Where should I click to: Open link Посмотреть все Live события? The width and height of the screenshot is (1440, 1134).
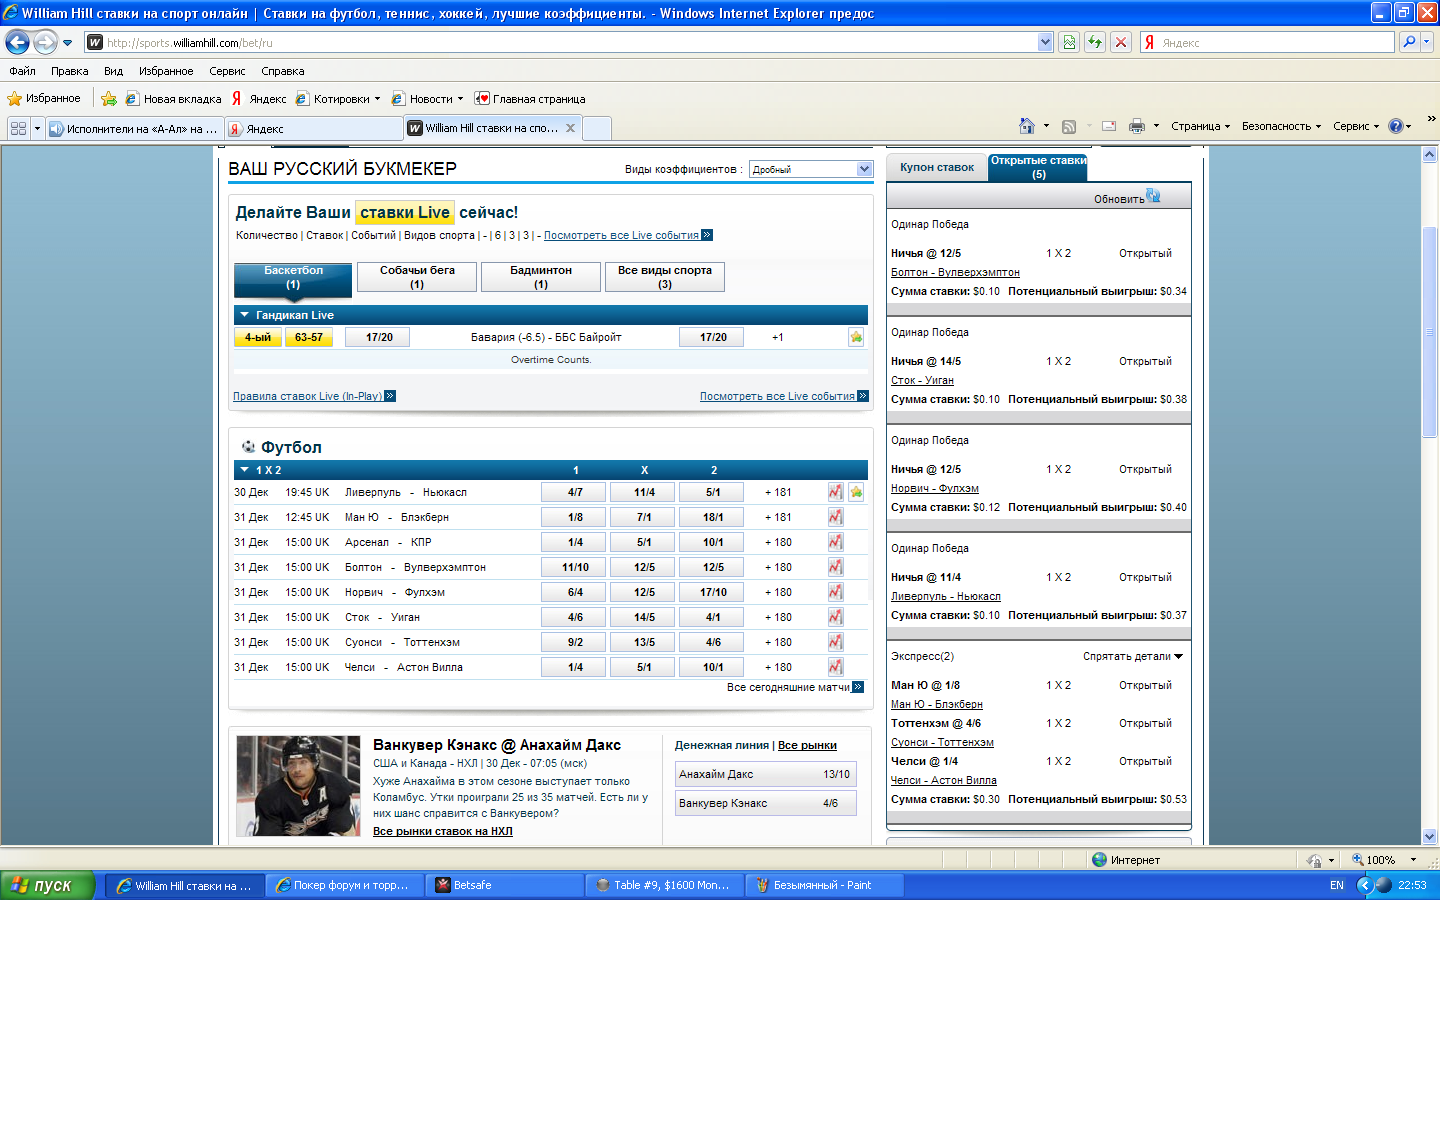tap(621, 236)
